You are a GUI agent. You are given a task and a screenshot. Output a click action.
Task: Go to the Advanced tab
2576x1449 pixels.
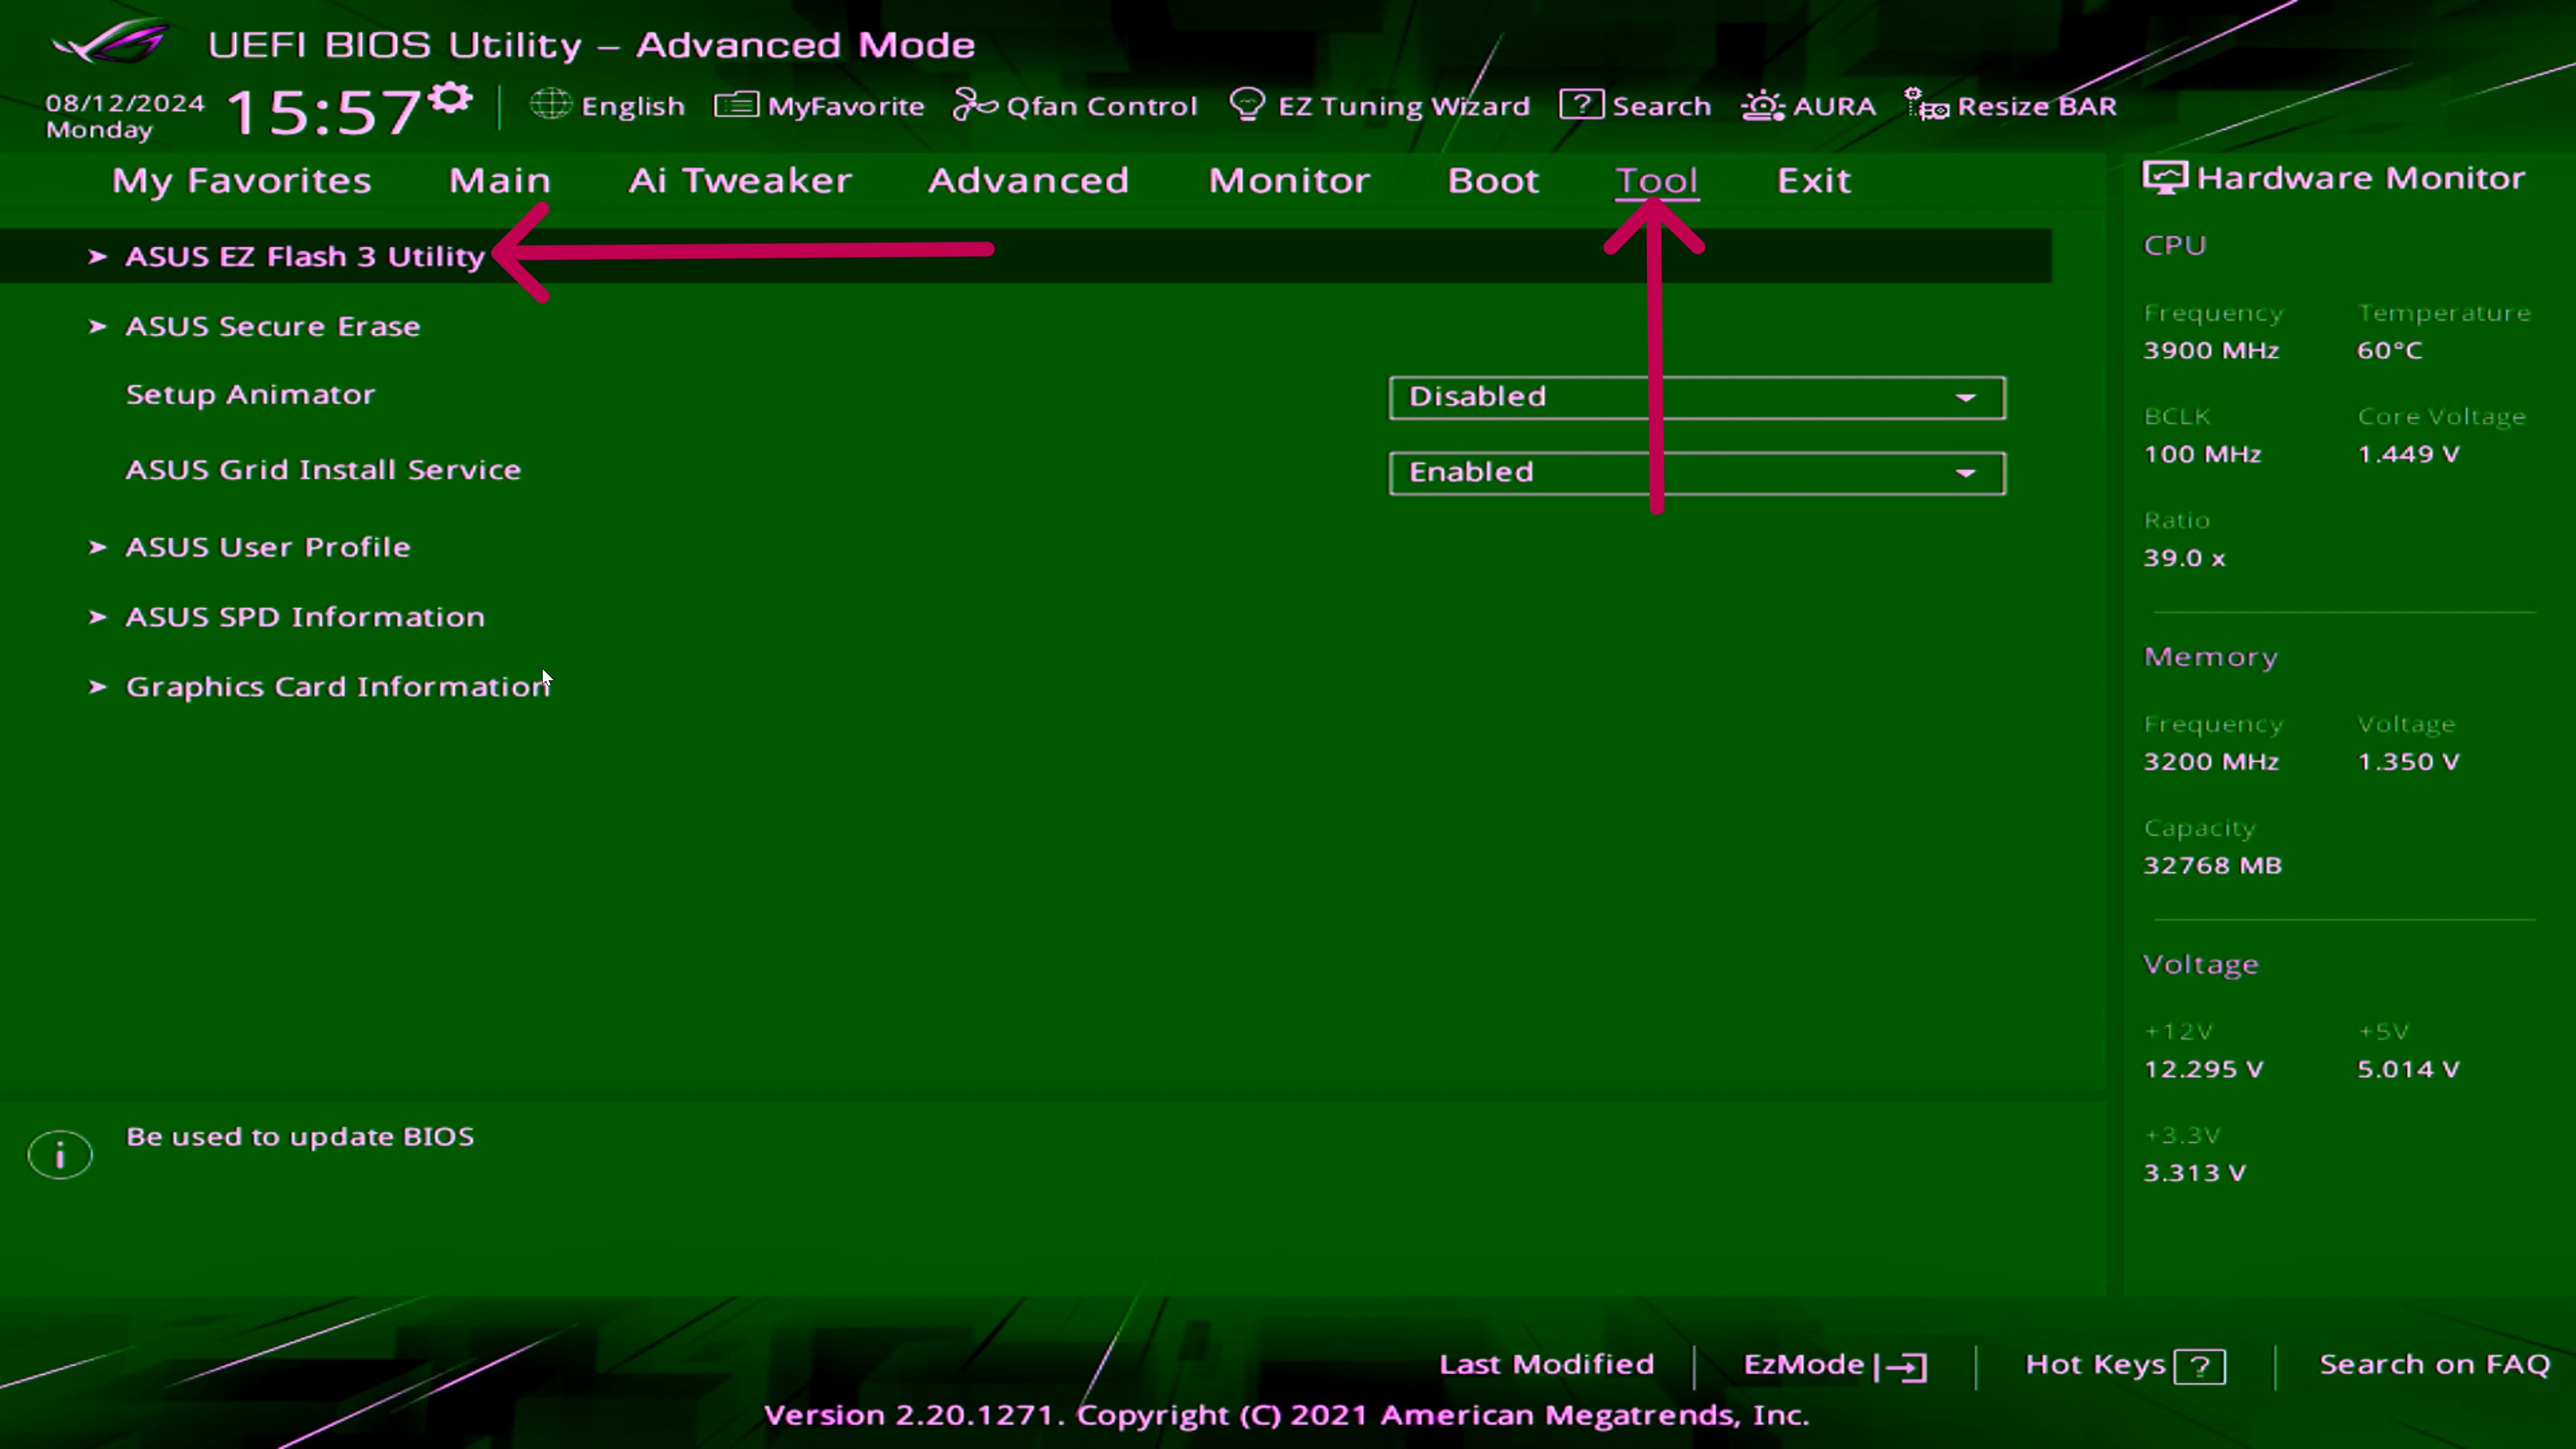tap(1028, 181)
